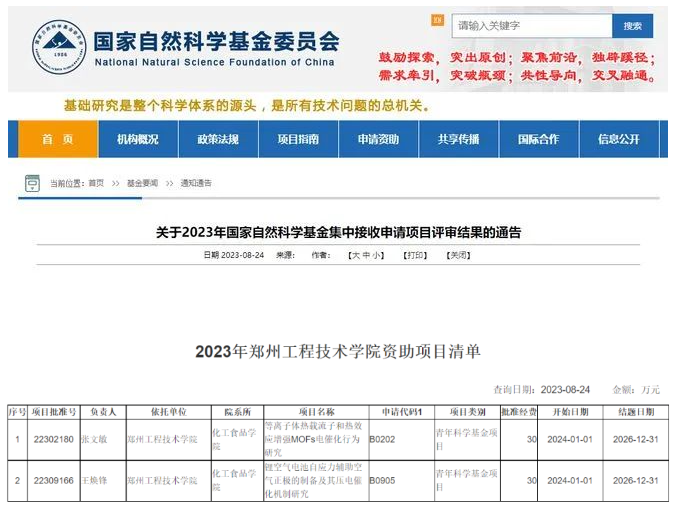Image resolution: width=679 pixels, height=514 pixels.
Task: Go to 通知通告 in the breadcrumb
Action: [196, 183]
